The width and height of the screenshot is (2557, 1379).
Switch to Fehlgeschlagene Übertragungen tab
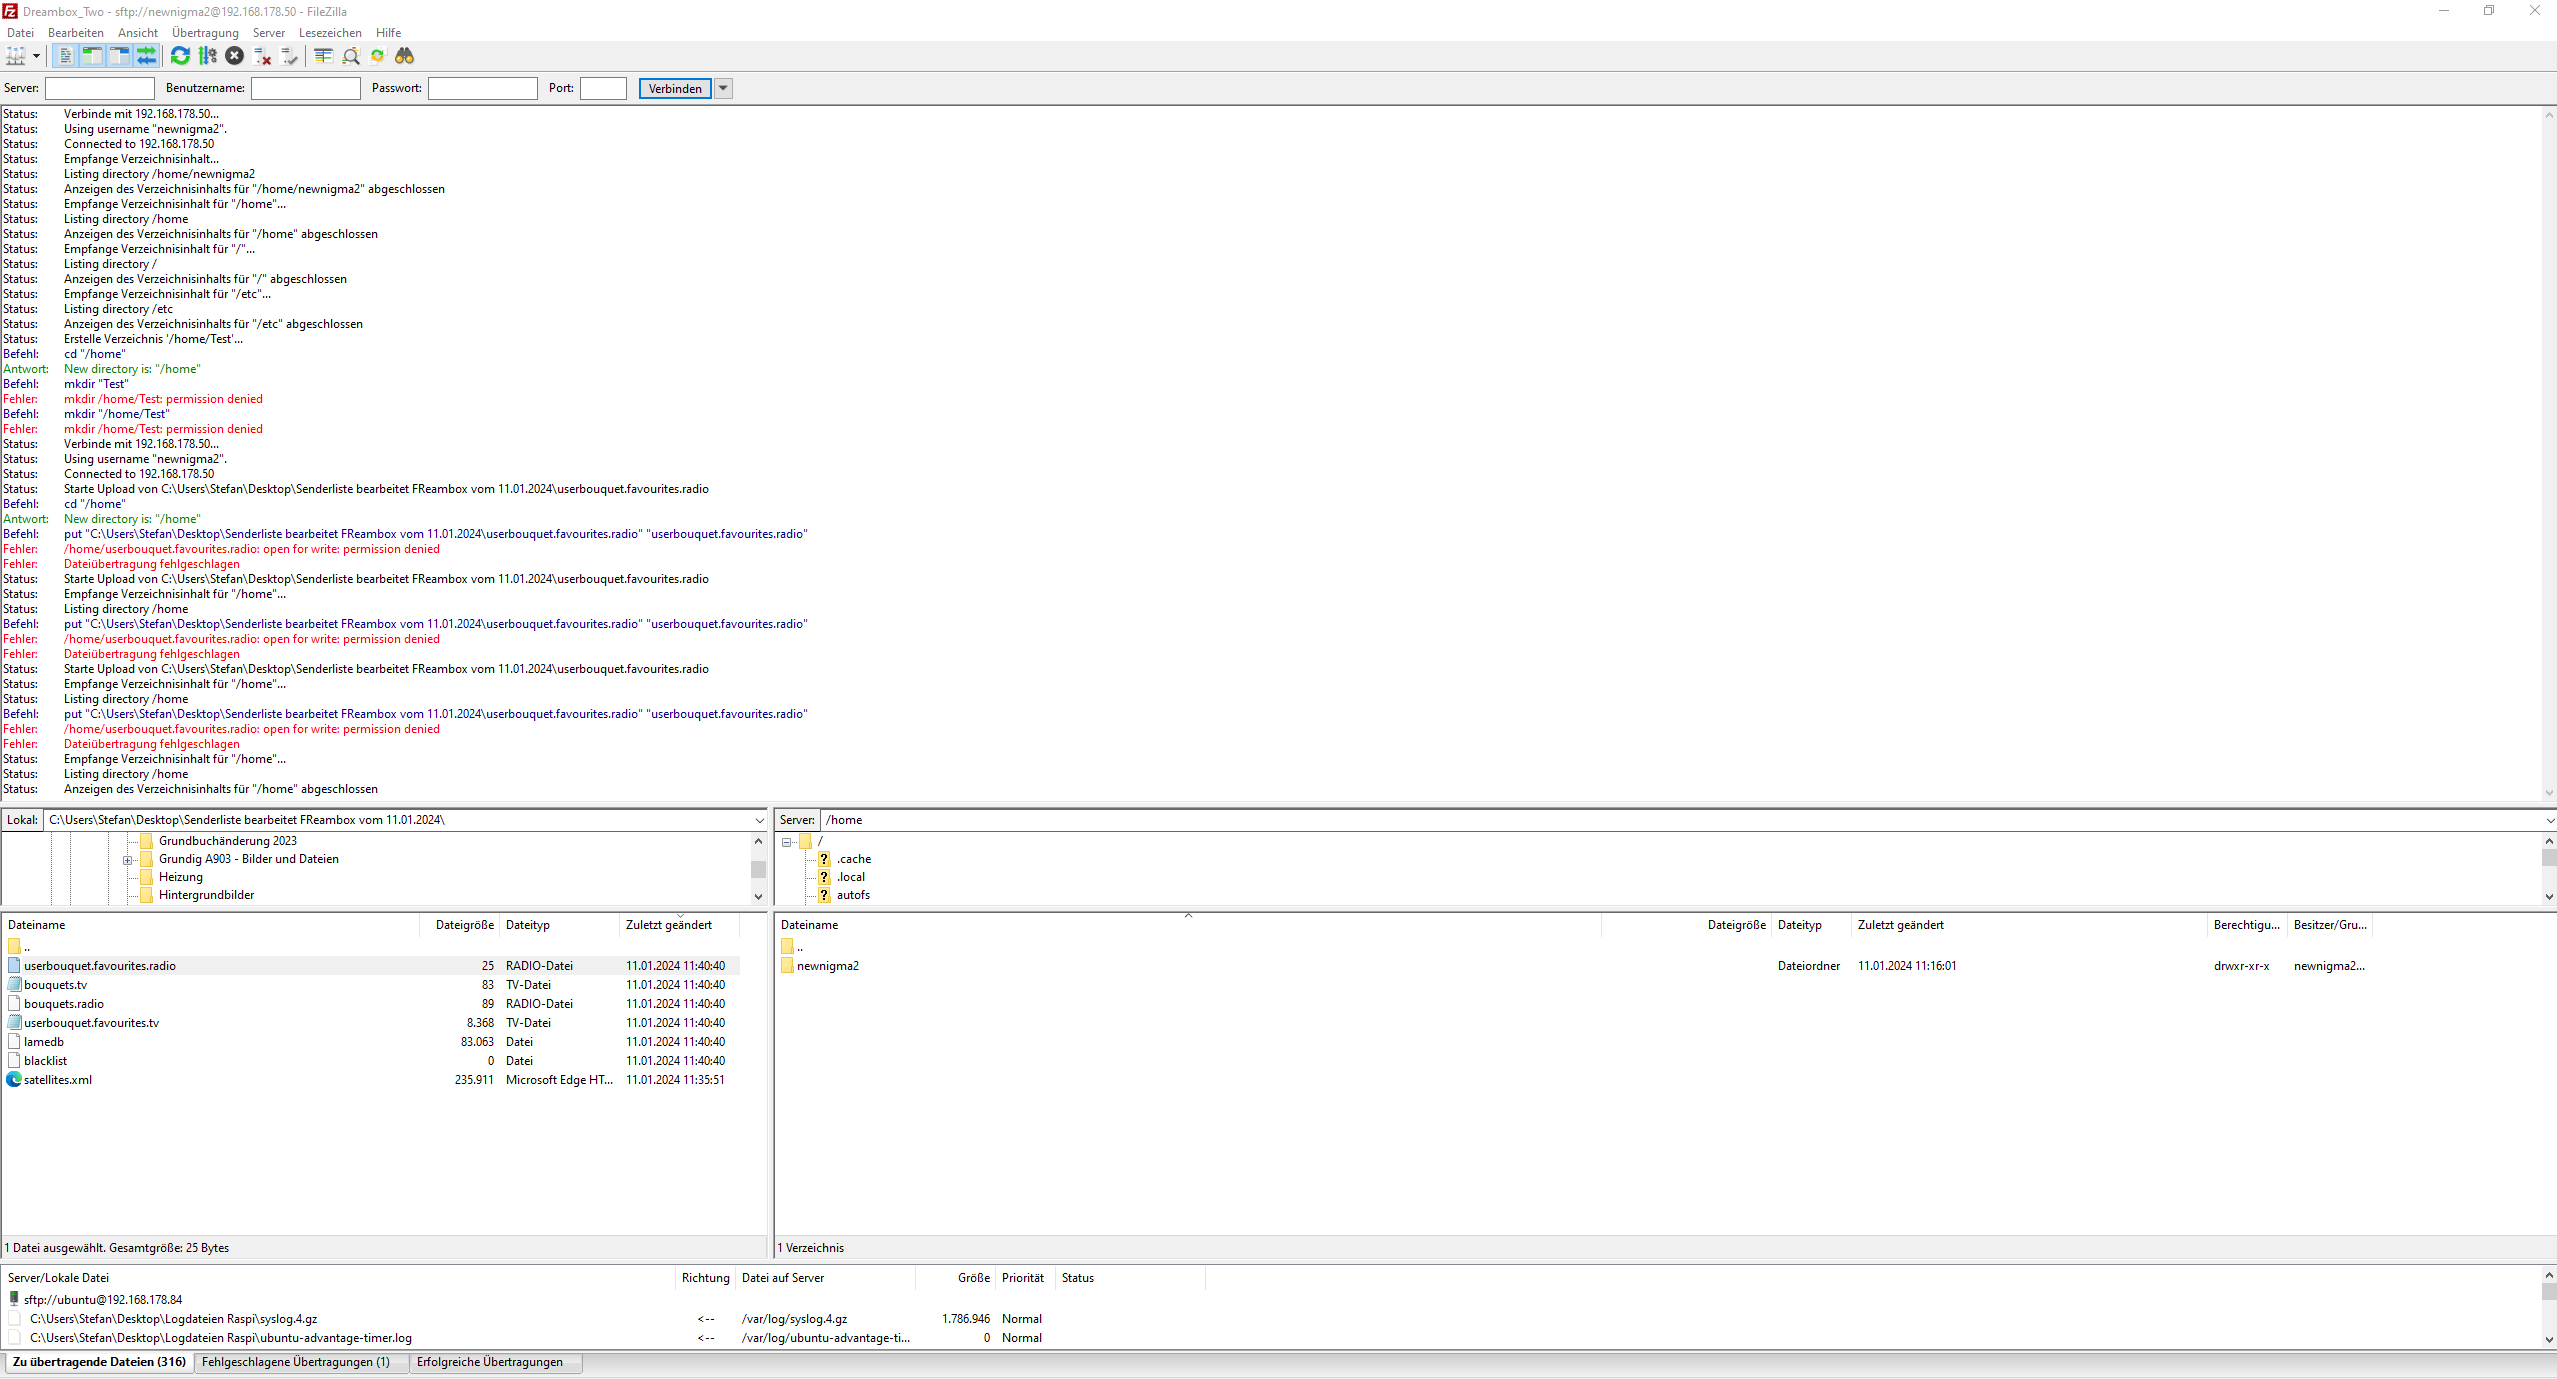296,1362
